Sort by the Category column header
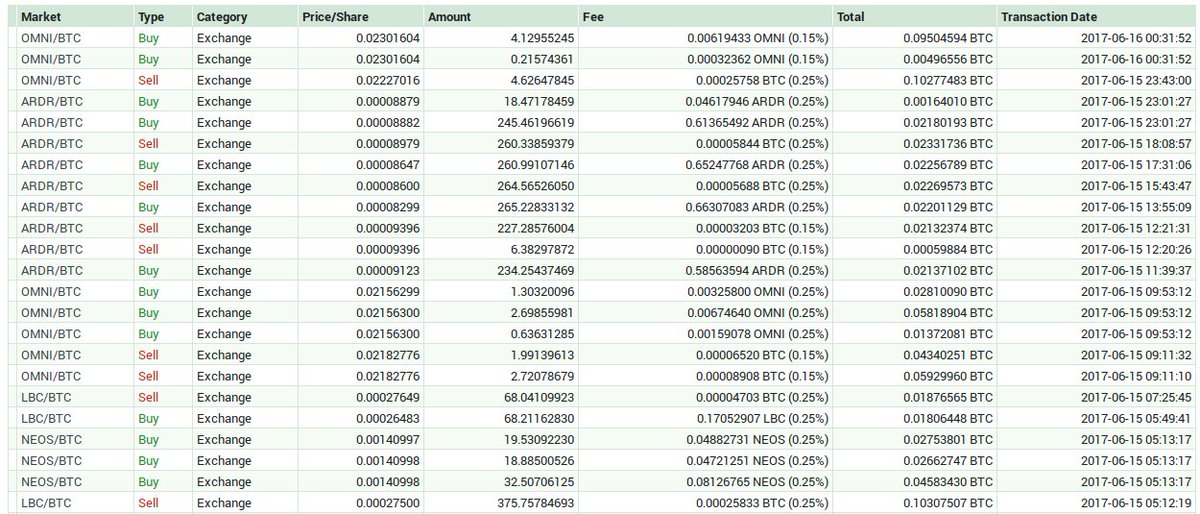The height and width of the screenshot is (514, 1200). pos(222,17)
